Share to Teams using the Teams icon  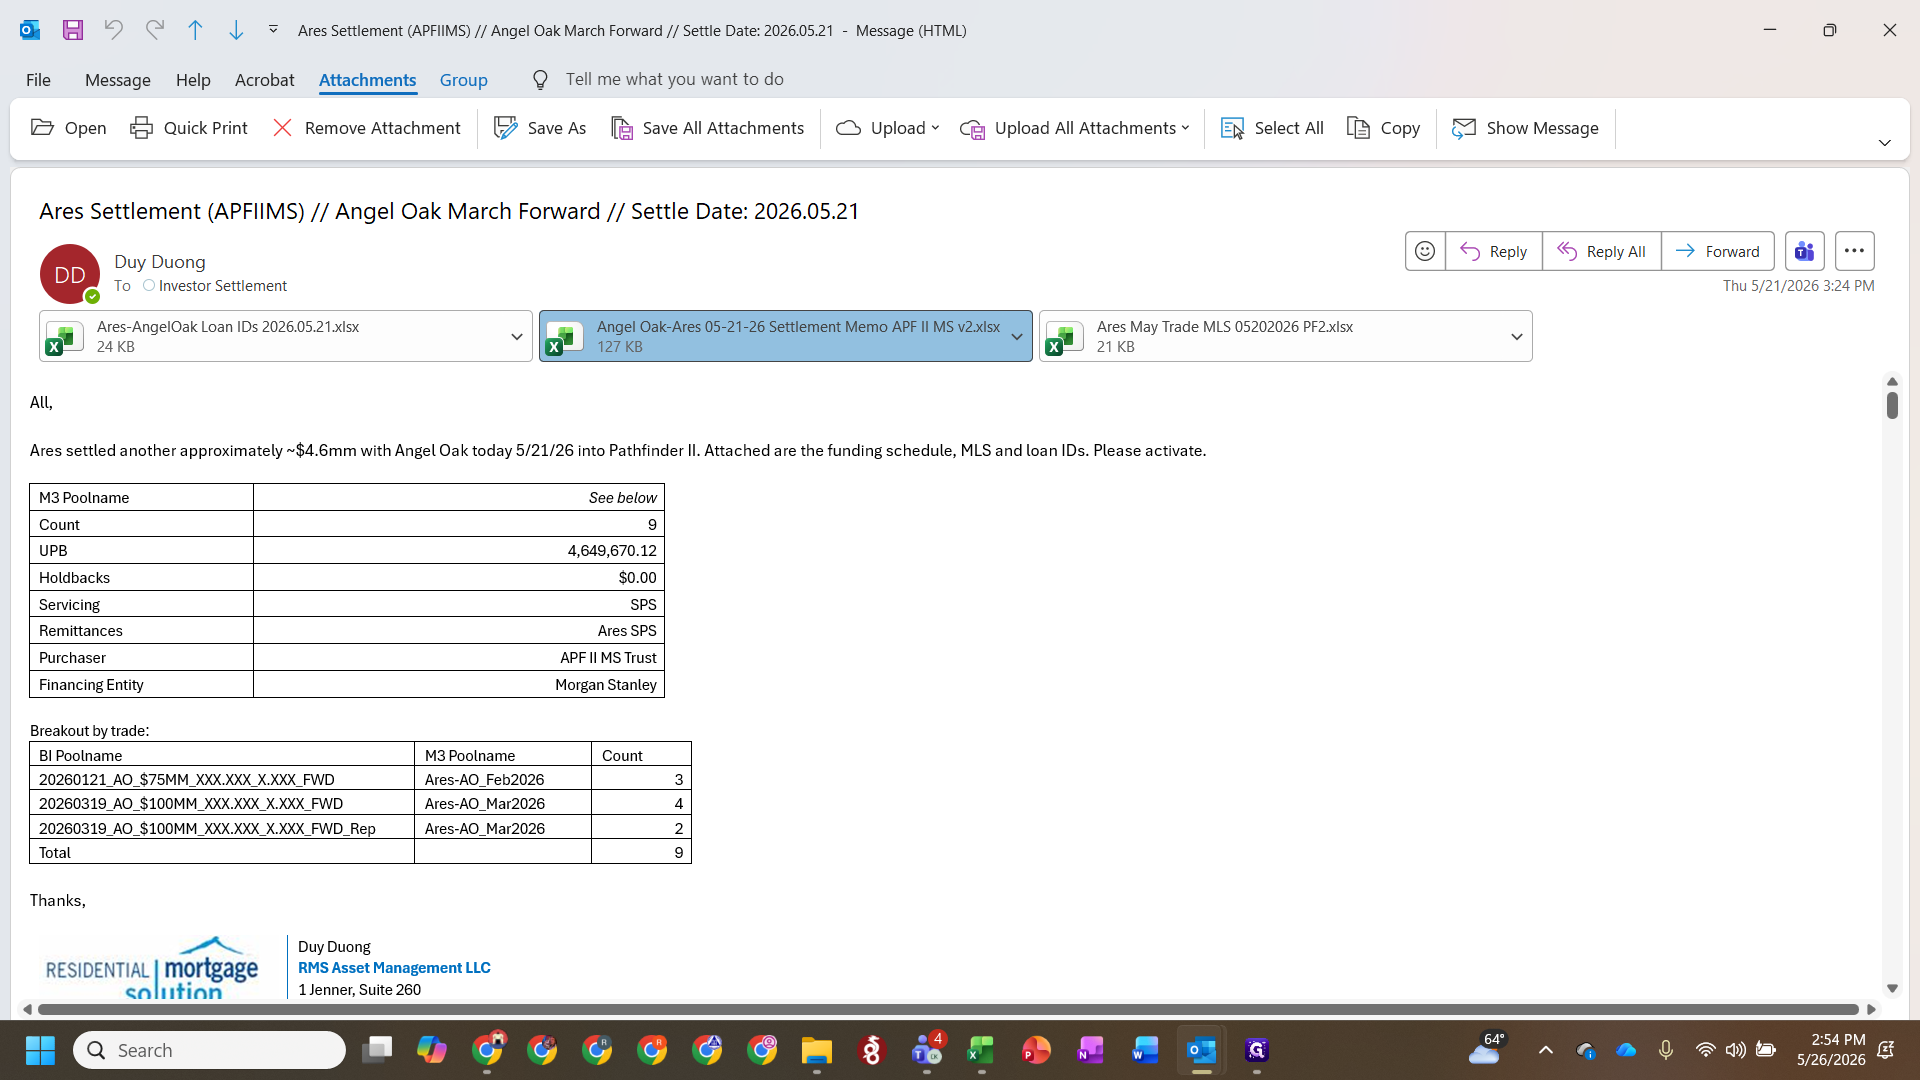coord(1805,251)
